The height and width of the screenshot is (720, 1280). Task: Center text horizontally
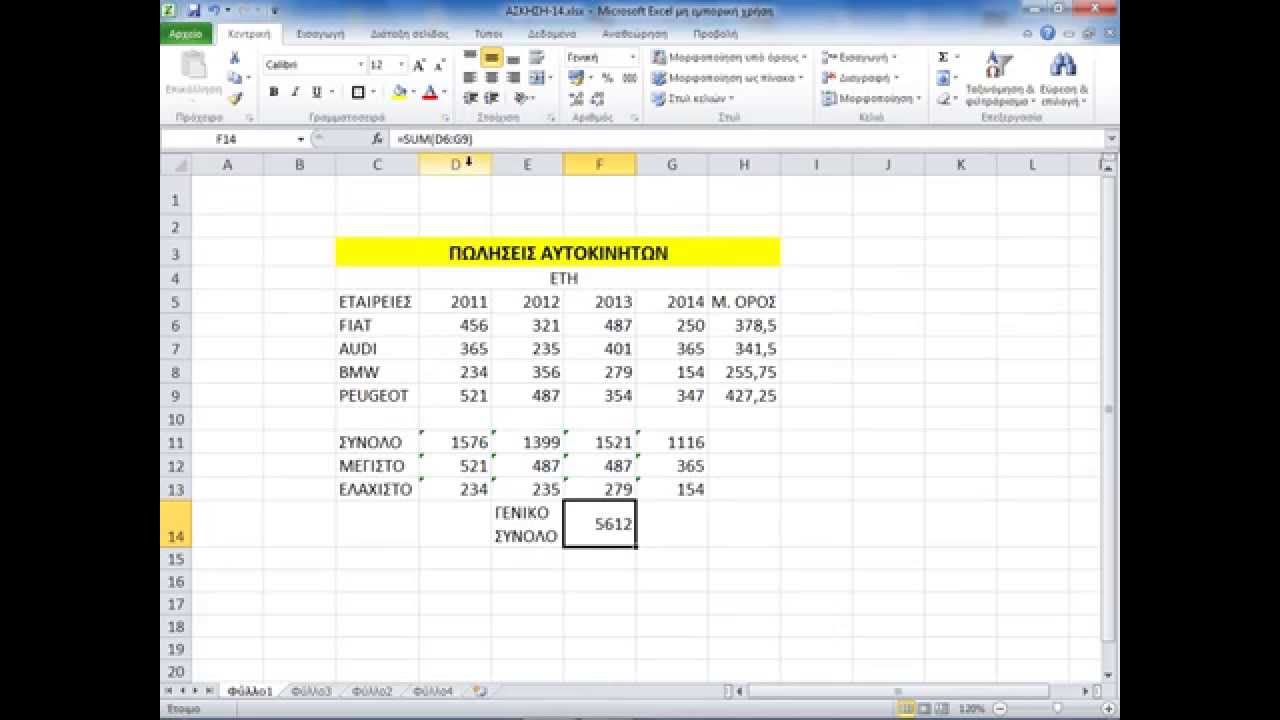(x=491, y=77)
